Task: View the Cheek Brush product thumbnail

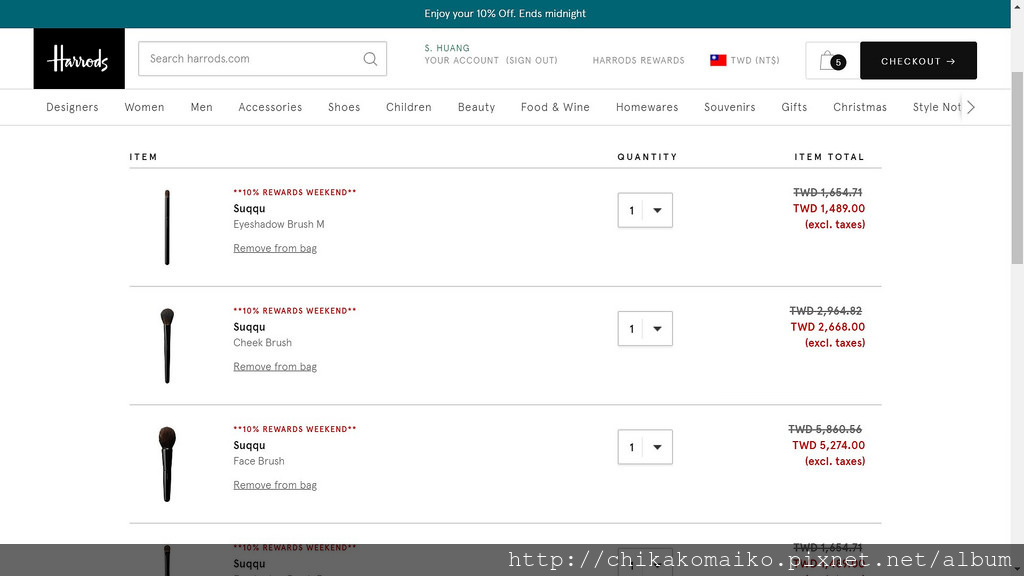Action: 167,345
